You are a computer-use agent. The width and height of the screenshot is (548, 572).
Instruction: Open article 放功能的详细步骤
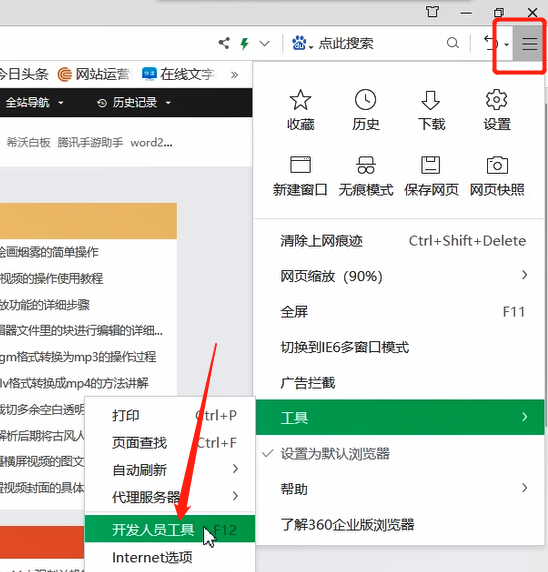point(45,305)
